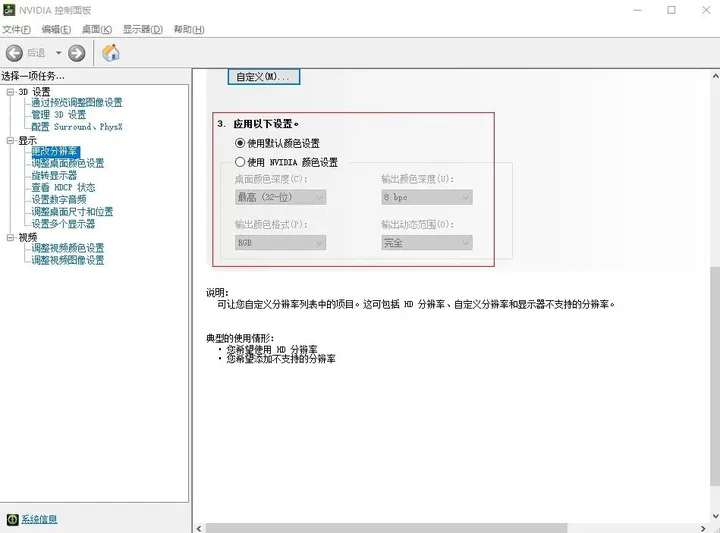
Task: Open the 输出颜色格式 RGB dropdown
Action: 280,242
